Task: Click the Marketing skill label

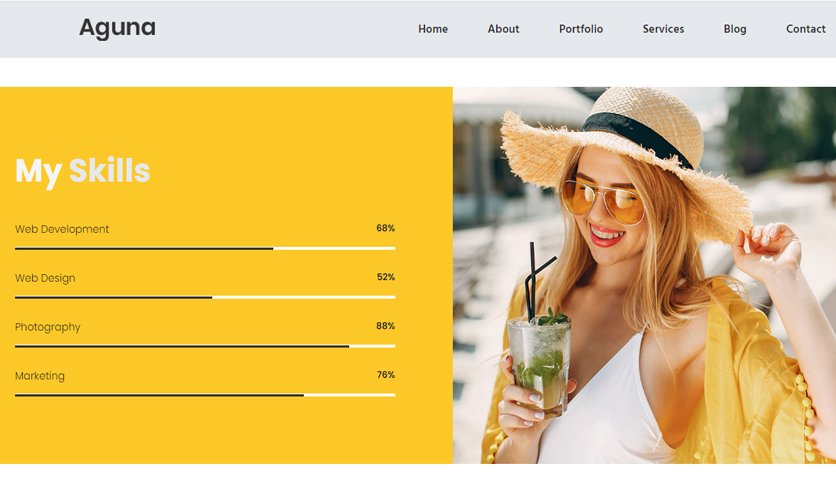Action: coord(40,376)
